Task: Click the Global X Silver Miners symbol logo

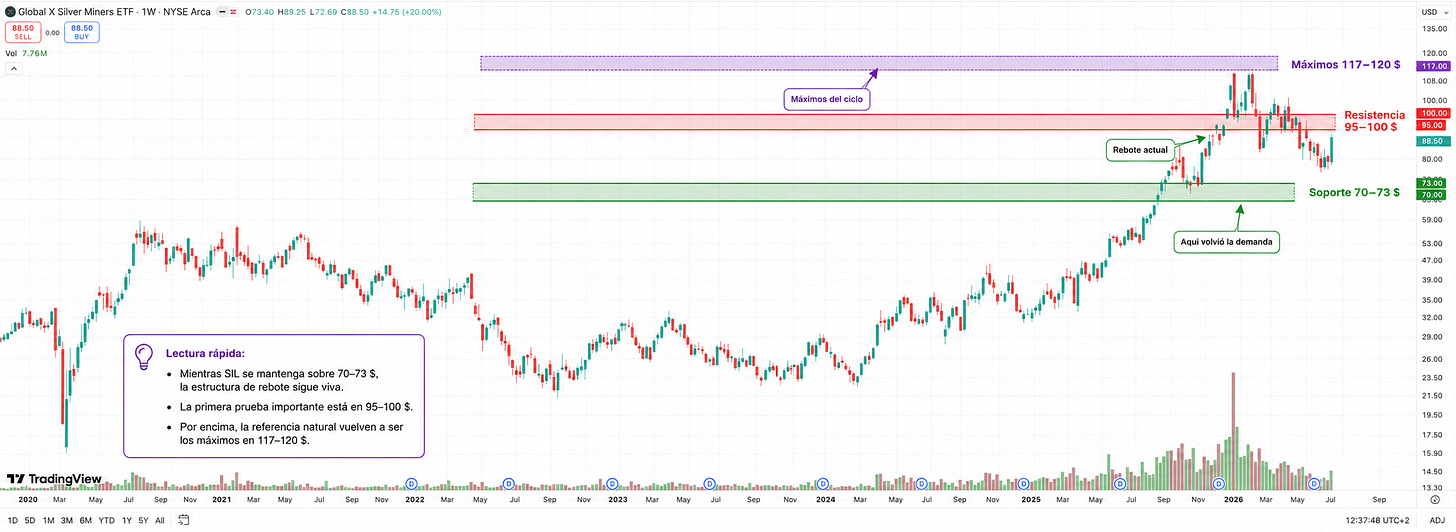Action: 9,11
